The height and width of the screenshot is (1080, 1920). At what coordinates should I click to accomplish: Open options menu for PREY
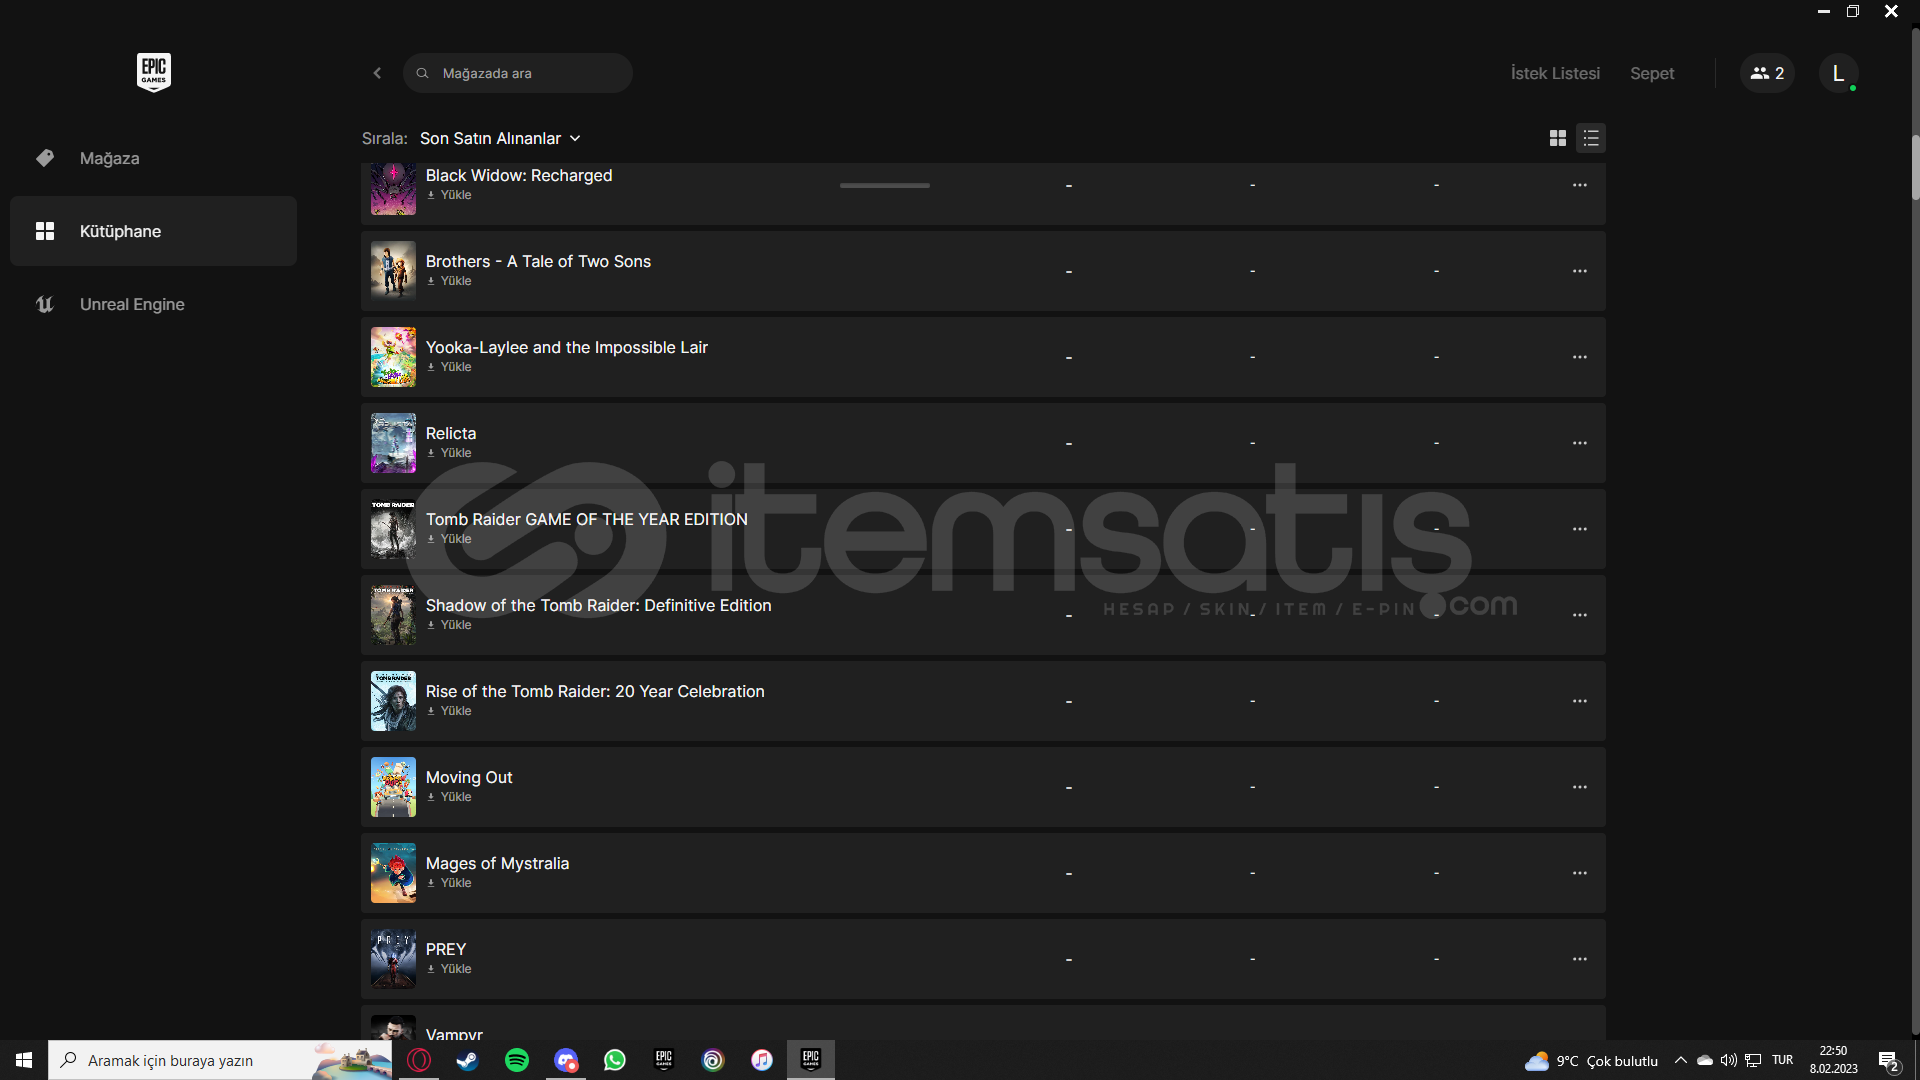click(1580, 959)
